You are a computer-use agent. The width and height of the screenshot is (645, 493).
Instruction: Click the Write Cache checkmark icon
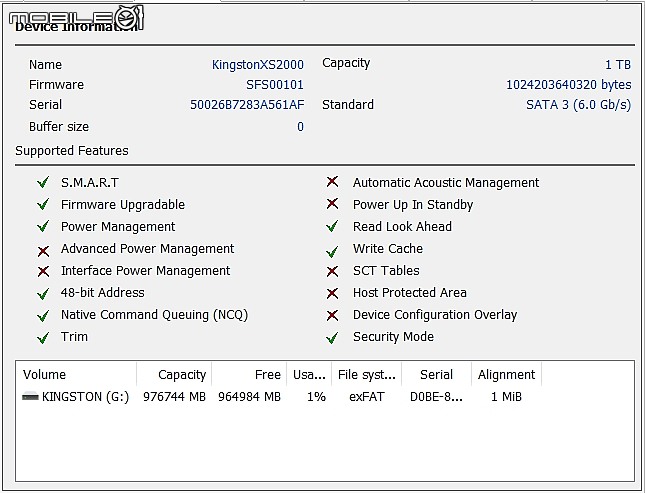(x=332, y=251)
